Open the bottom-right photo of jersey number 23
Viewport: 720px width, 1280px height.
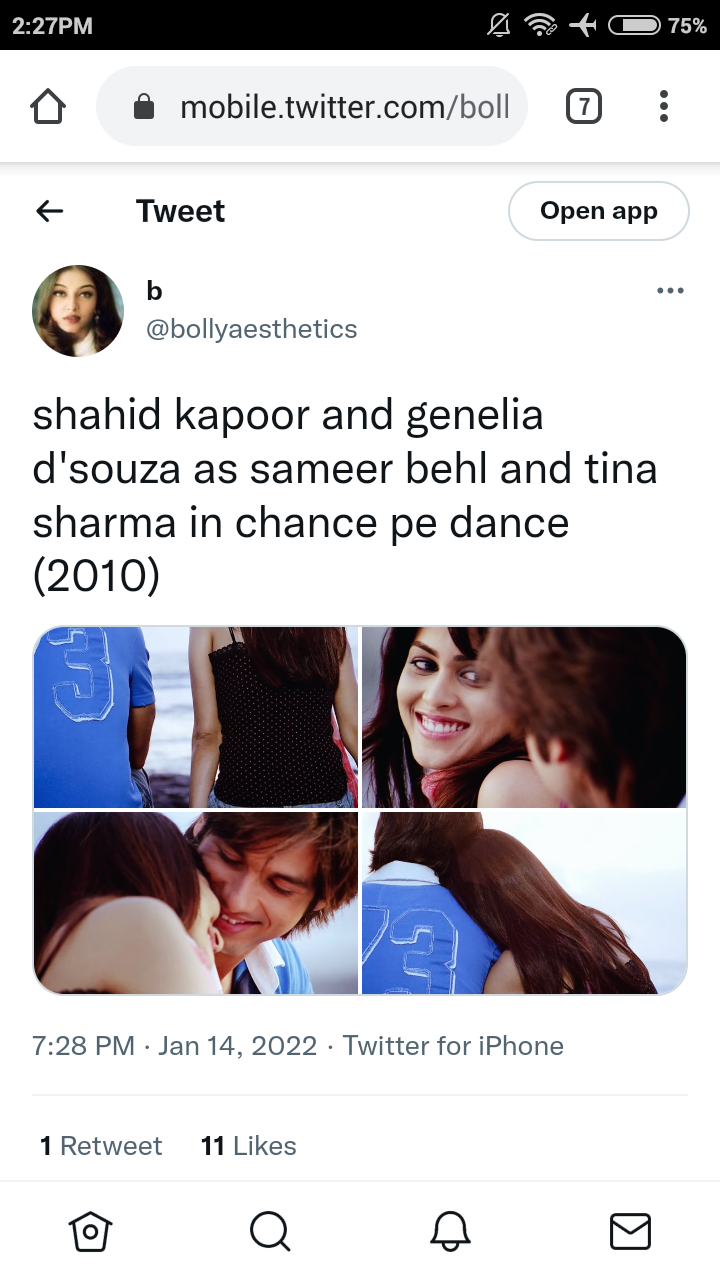pyautogui.click(x=524, y=903)
